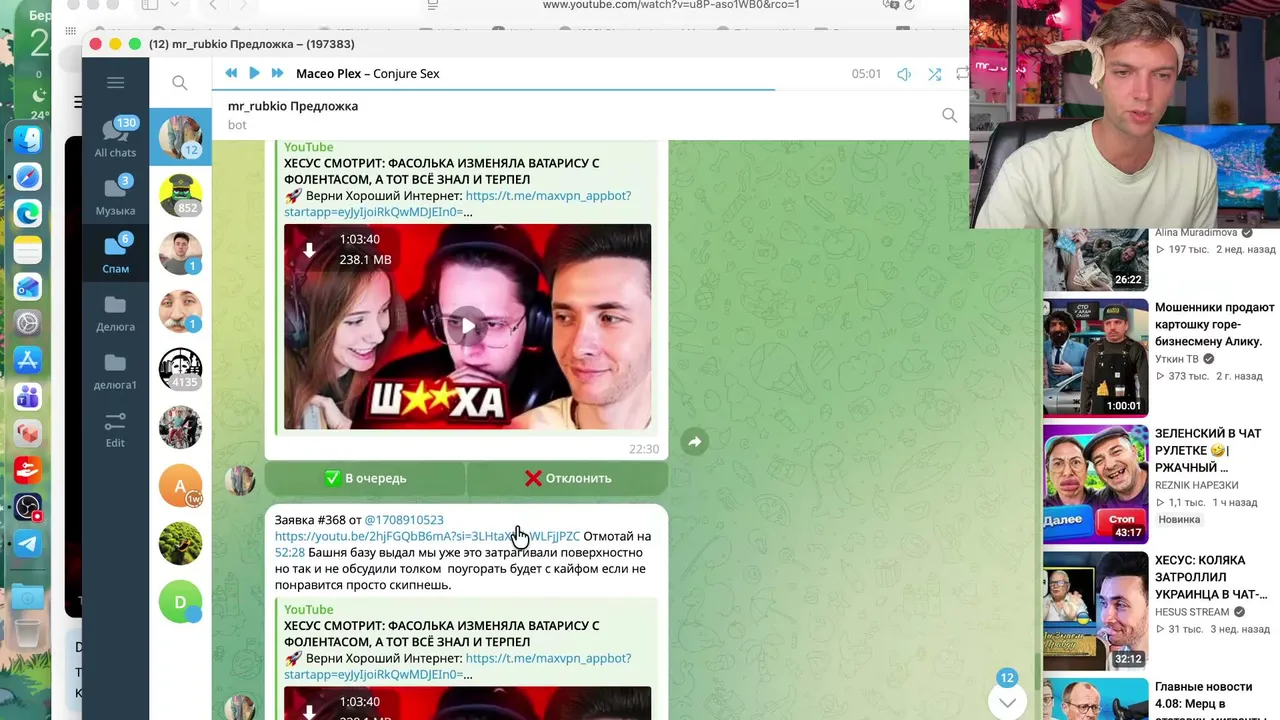Viewport: 1280px width, 720px height.
Task: Click channel name Alina Muradimova on YouTube
Action: [x=1196, y=233]
